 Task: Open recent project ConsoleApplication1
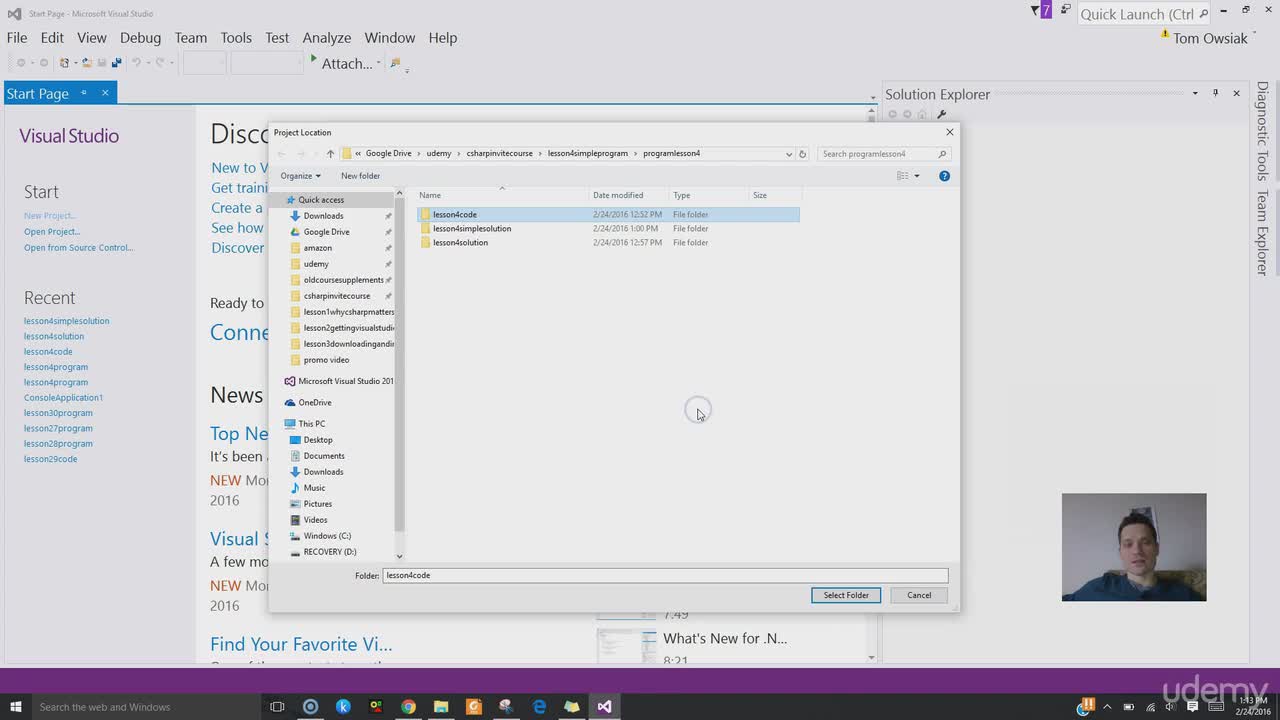tap(64, 397)
